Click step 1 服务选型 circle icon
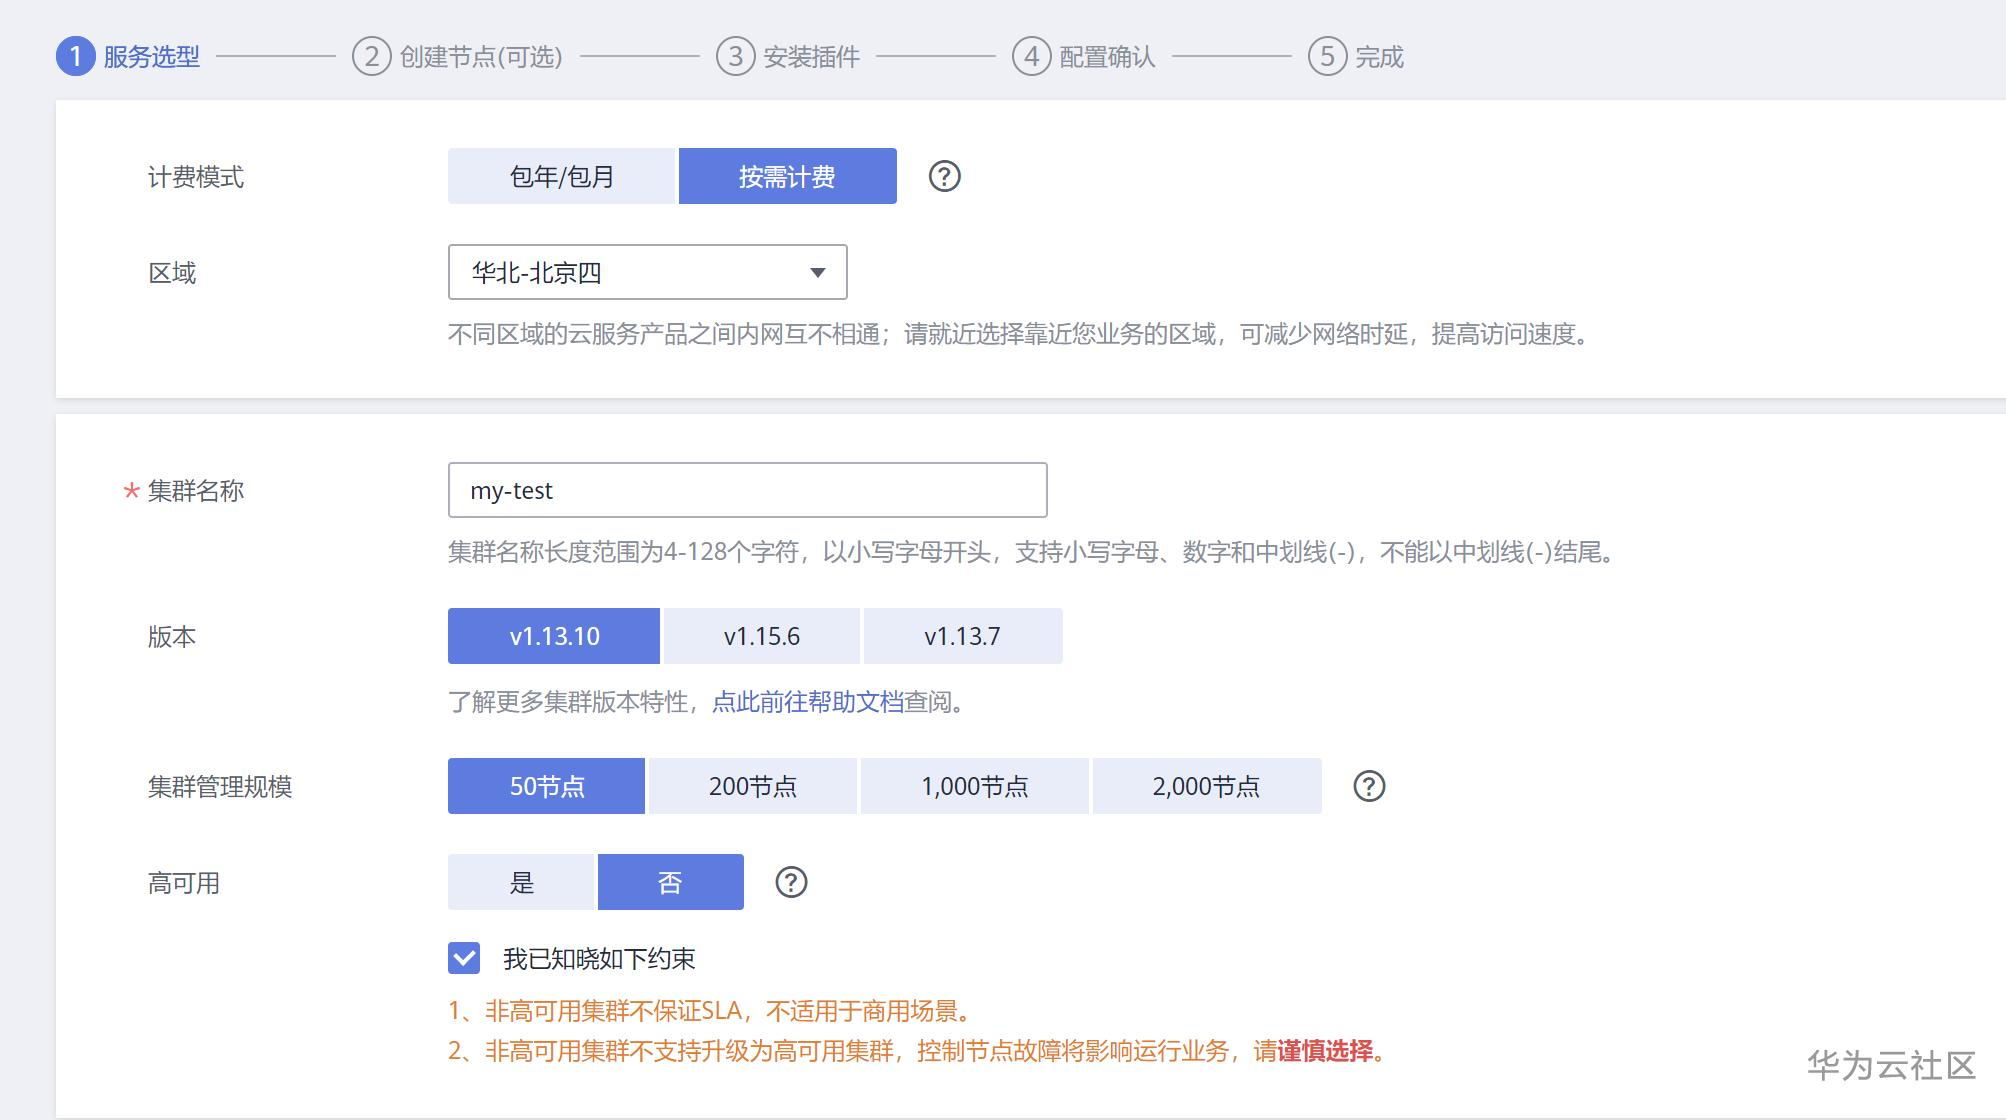Screen dimensions: 2006x1120 coord(75,57)
